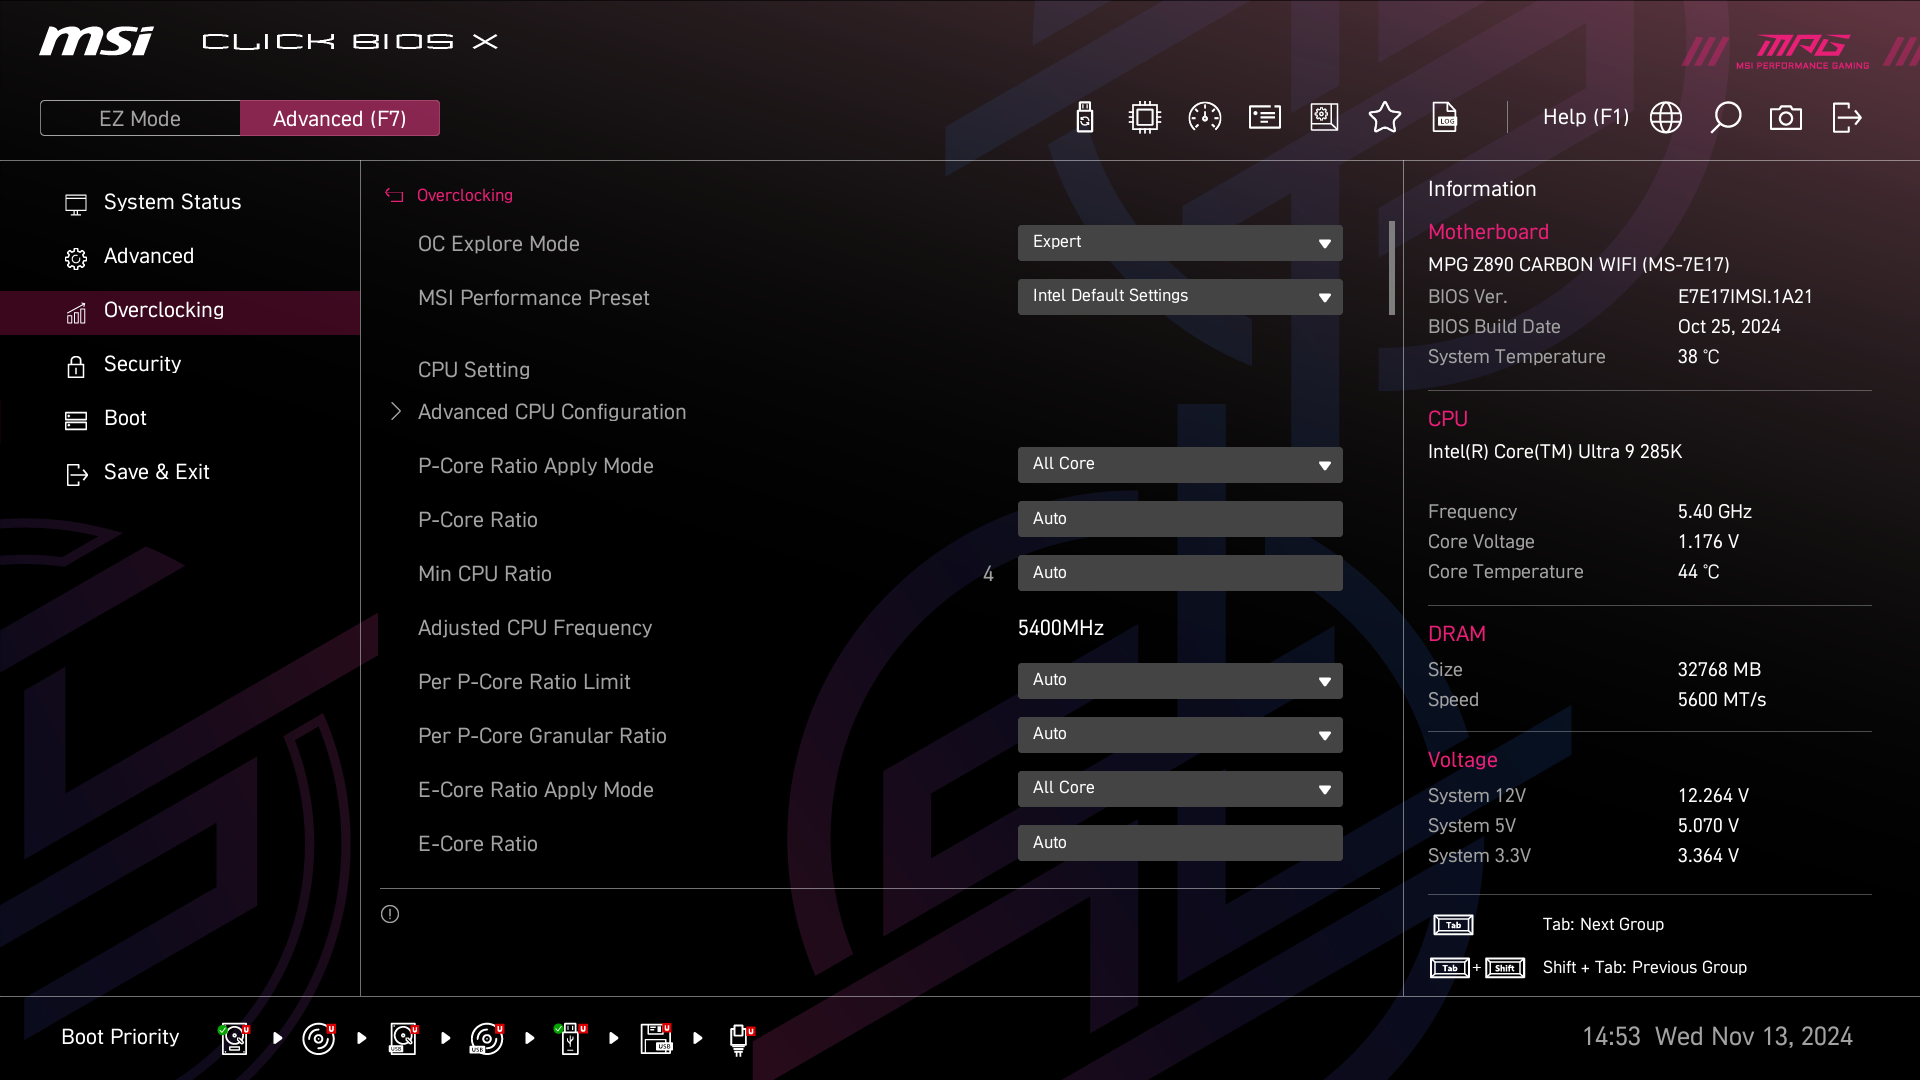Open the OC Explore Mode dropdown
This screenshot has height=1080, width=1920.
tap(1179, 243)
